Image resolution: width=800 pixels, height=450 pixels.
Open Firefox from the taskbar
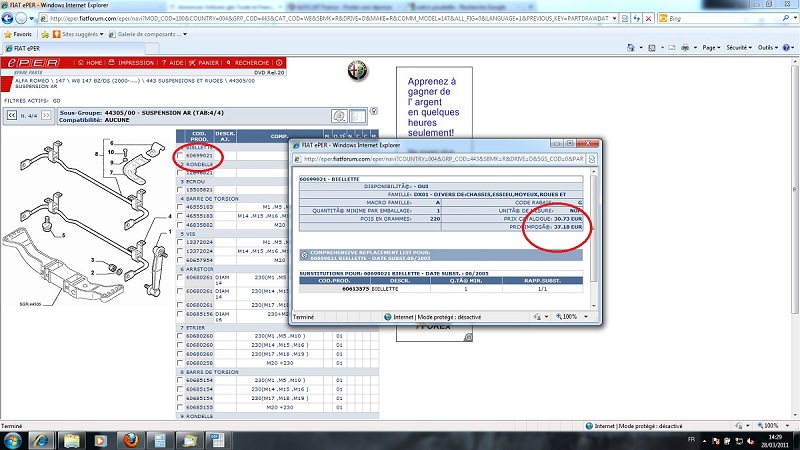(x=131, y=440)
